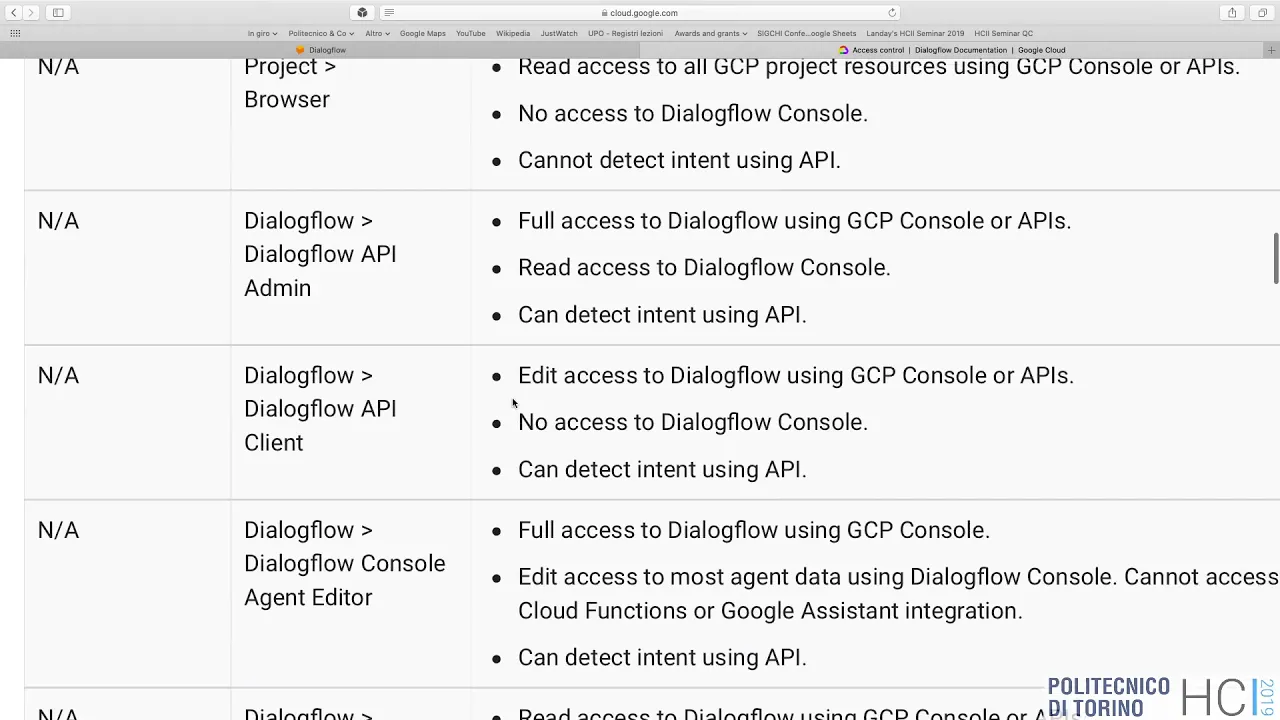The width and height of the screenshot is (1280, 720).
Task: Focus the cloud.google.com address field
Action: pos(640,13)
